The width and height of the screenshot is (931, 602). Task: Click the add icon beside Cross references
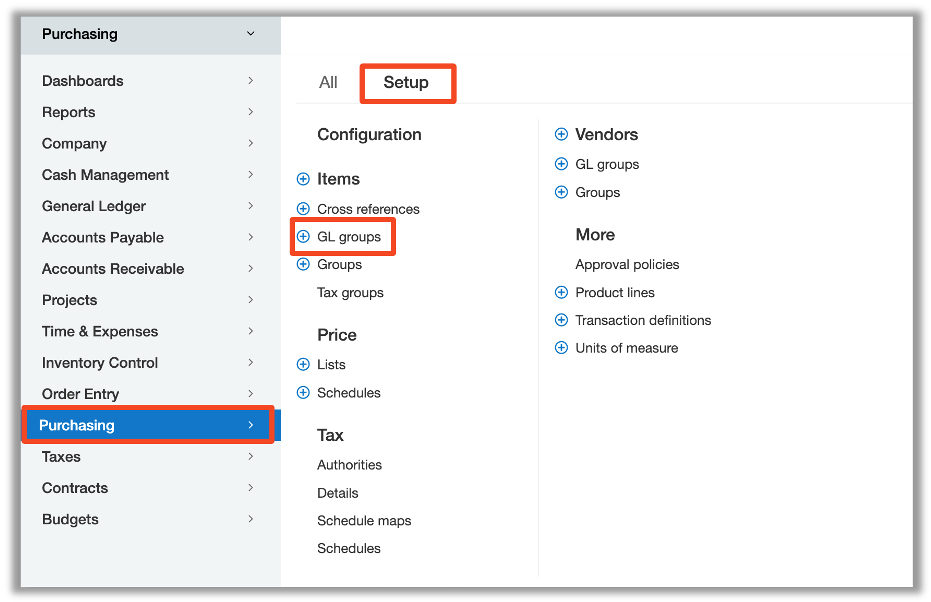point(302,209)
